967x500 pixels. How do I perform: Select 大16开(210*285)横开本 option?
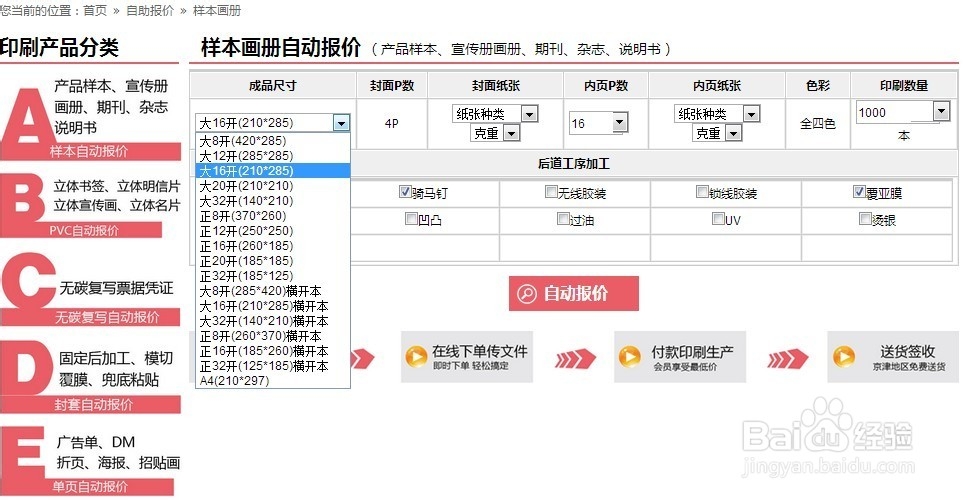(273, 306)
